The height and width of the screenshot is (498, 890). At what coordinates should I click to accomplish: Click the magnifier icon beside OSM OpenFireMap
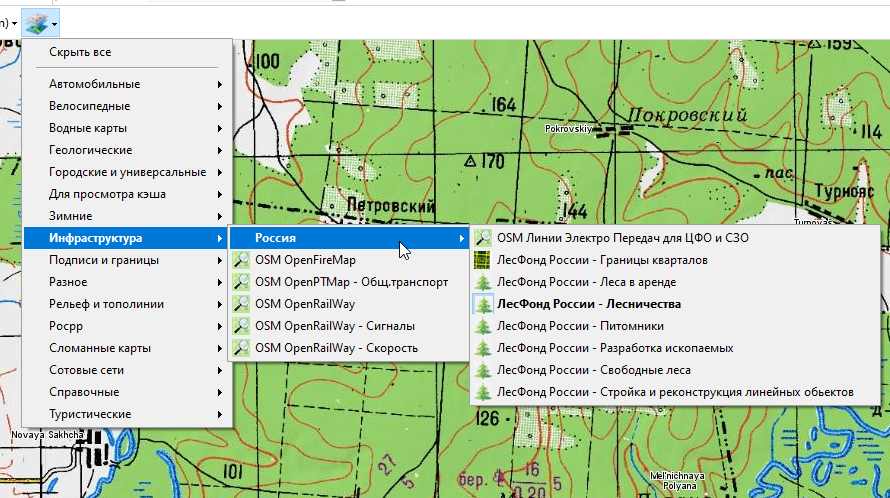241,260
